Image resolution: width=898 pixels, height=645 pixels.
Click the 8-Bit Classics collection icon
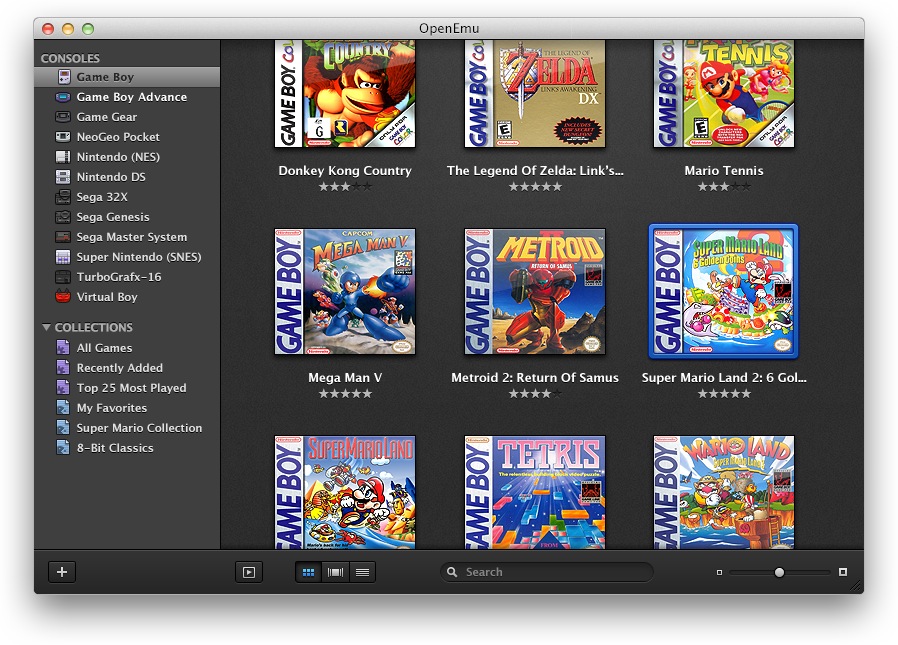pos(62,448)
